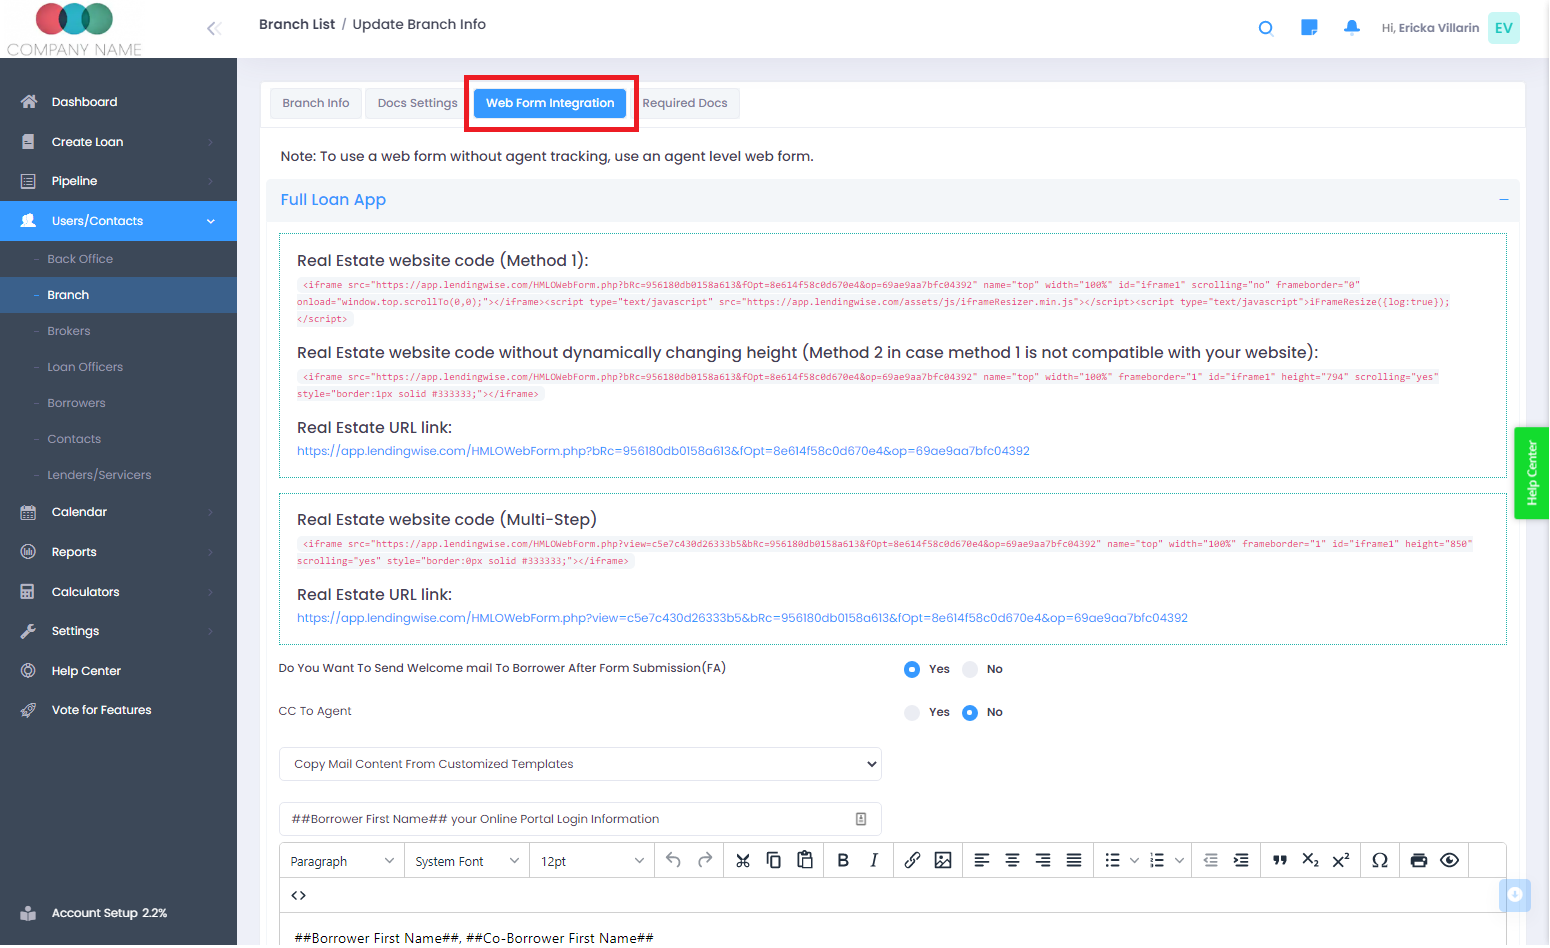Viewport: 1550px width, 948px height.
Task: Decrease indent in the editor toolbar
Action: click(1210, 861)
